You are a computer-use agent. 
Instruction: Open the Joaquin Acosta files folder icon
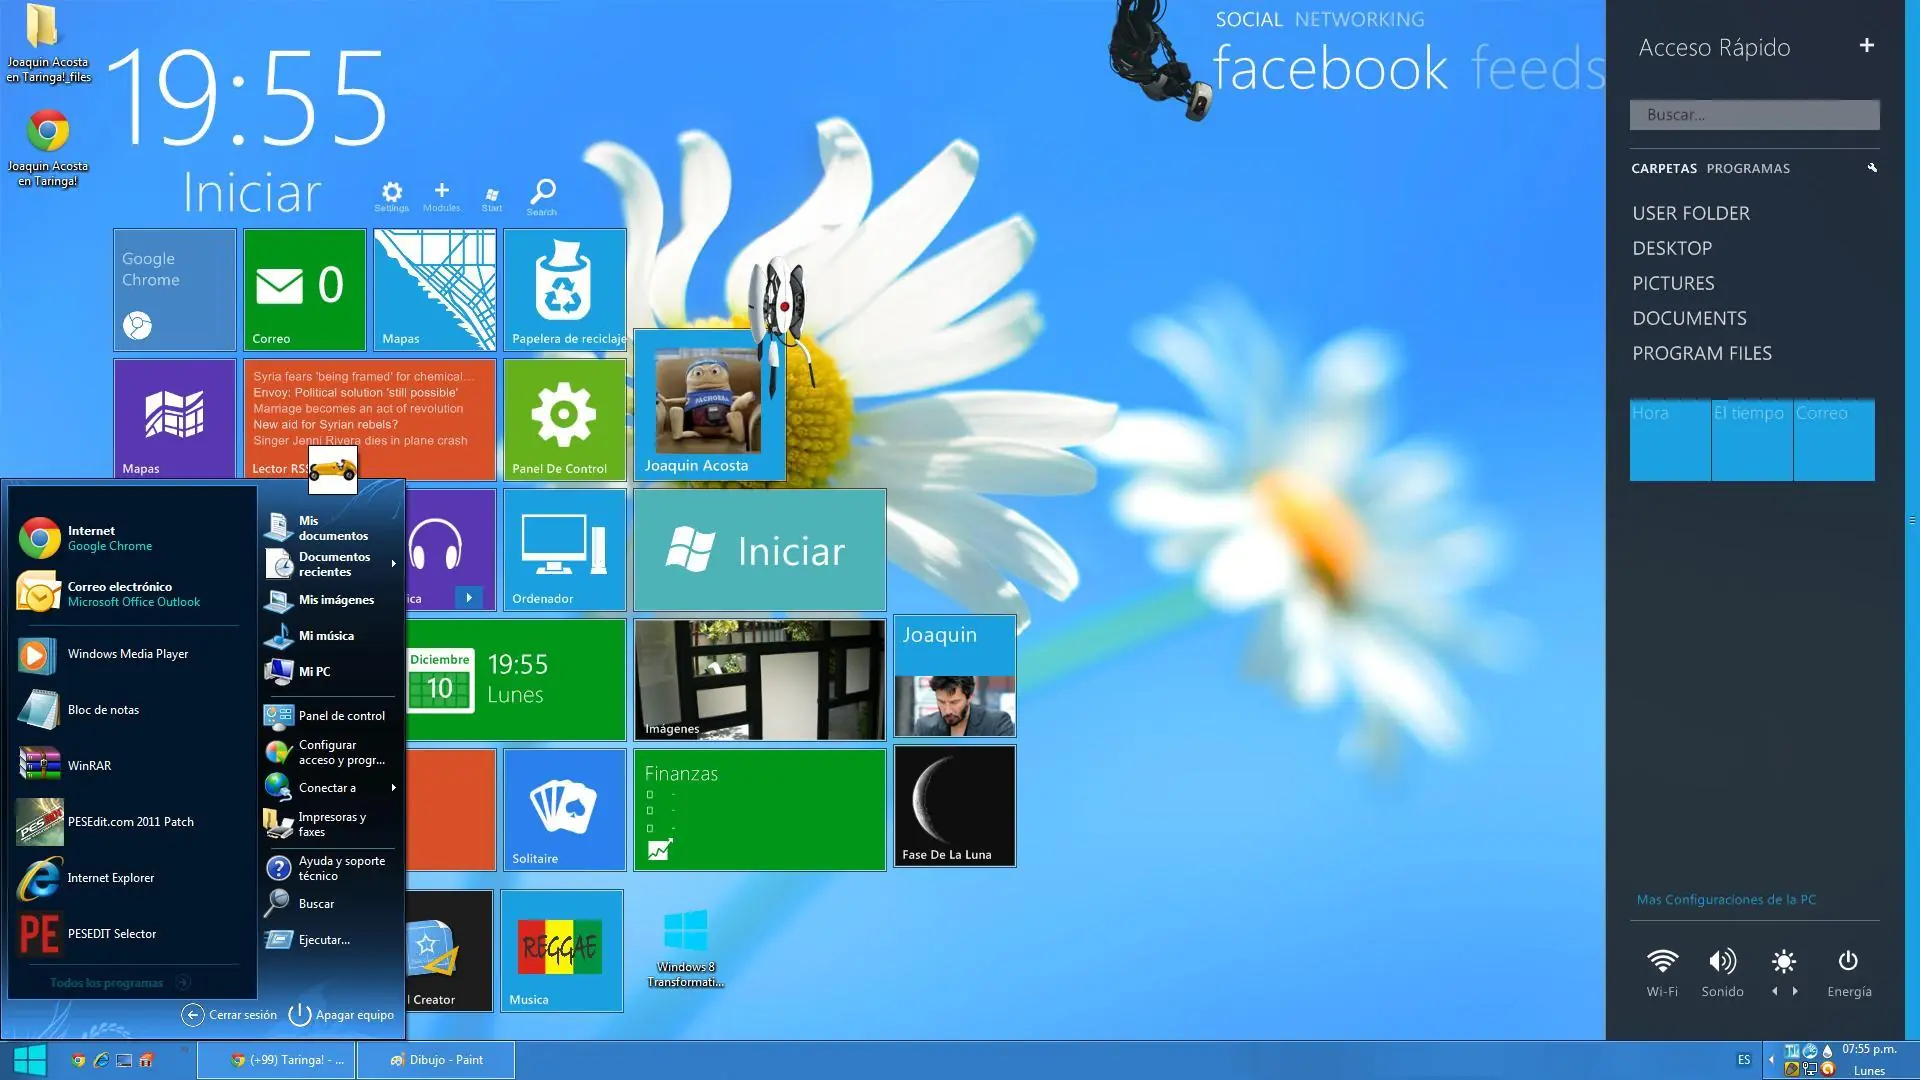click(x=47, y=45)
